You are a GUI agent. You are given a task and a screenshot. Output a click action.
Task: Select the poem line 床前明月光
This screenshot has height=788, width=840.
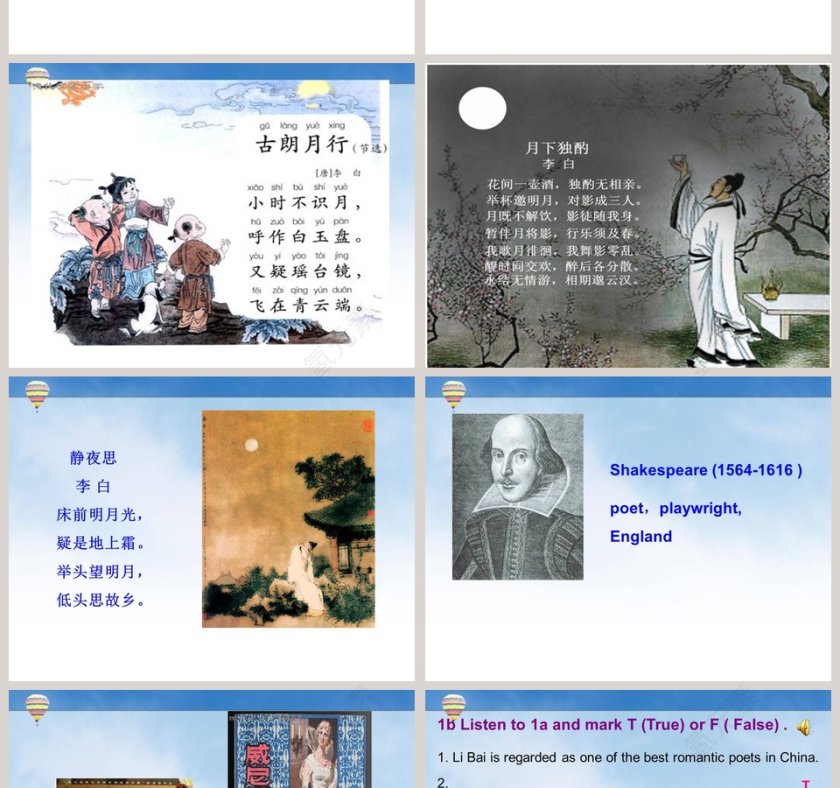[103, 515]
